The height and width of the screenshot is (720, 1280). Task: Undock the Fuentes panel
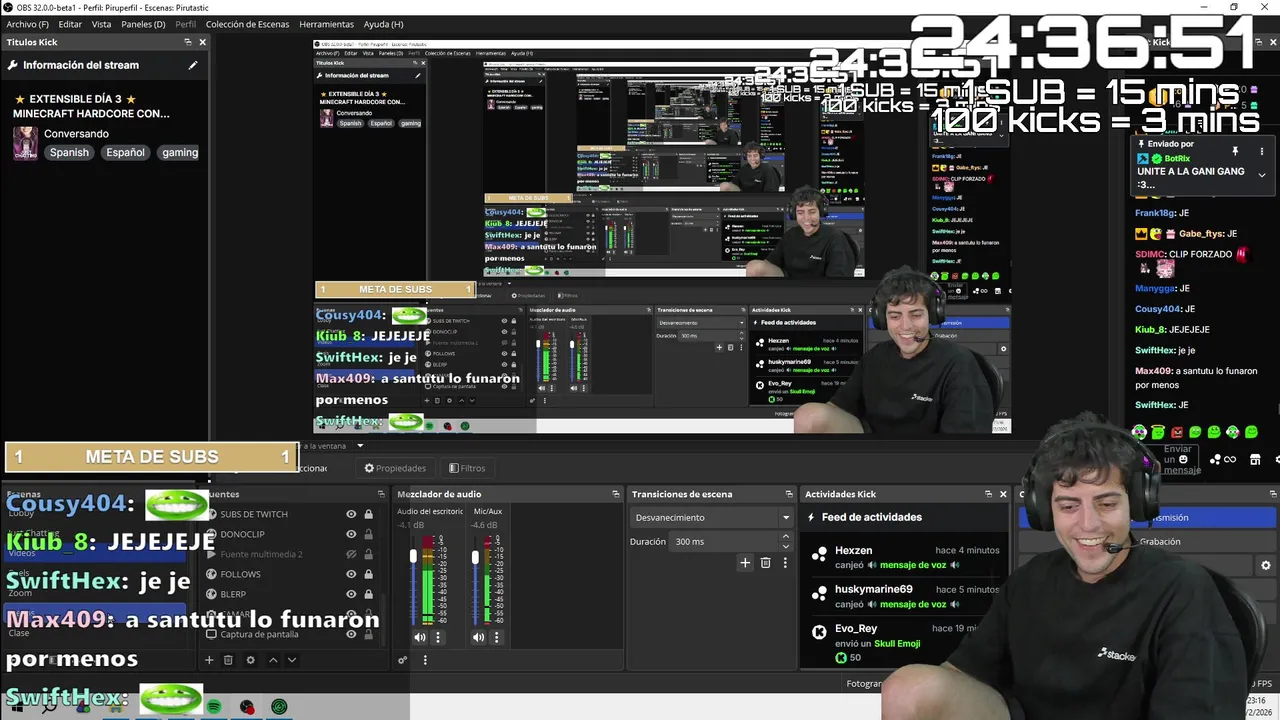(381, 494)
